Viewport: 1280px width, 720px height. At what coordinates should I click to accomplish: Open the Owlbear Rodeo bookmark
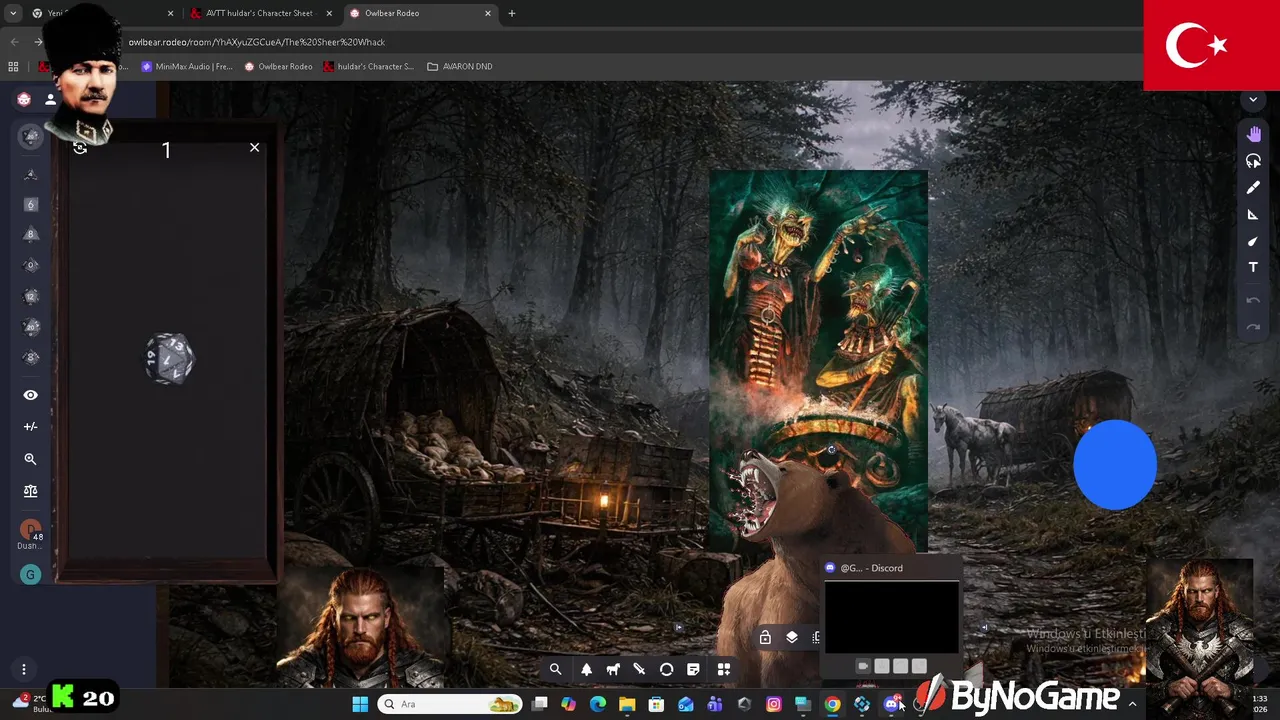[278, 67]
